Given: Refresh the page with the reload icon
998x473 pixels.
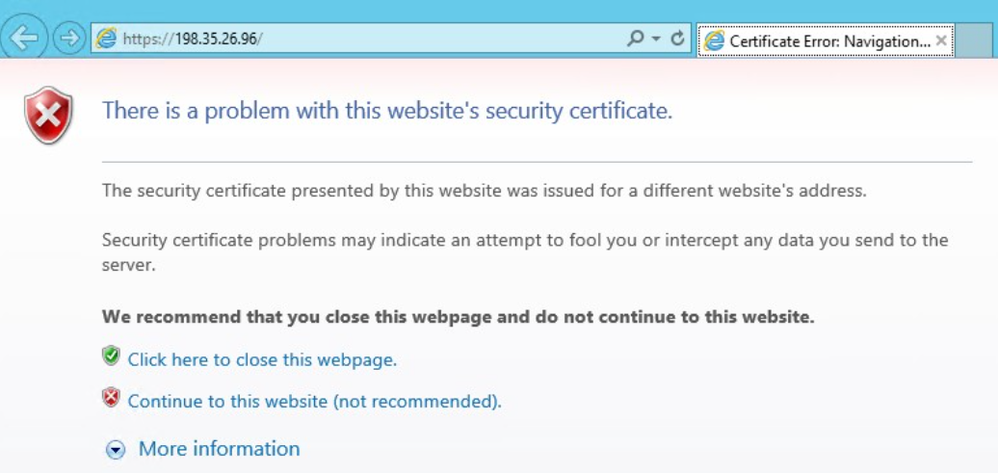Looking at the screenshot, I should pos(677,39).
